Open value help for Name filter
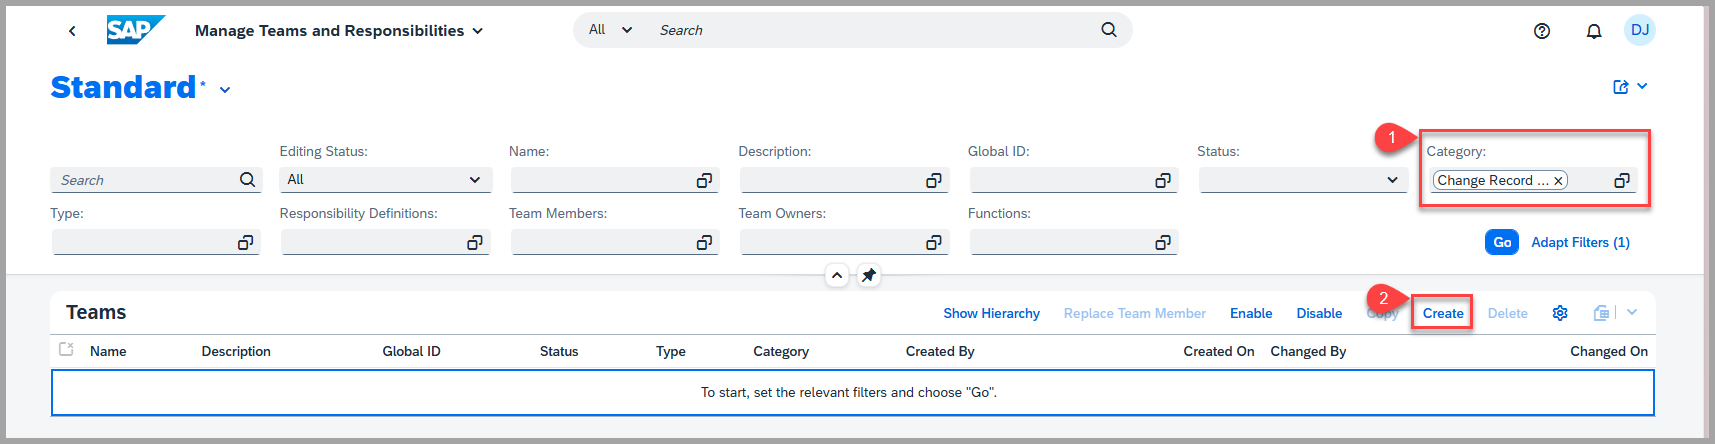Screen dimensions: 1715x444 [704, 180]
